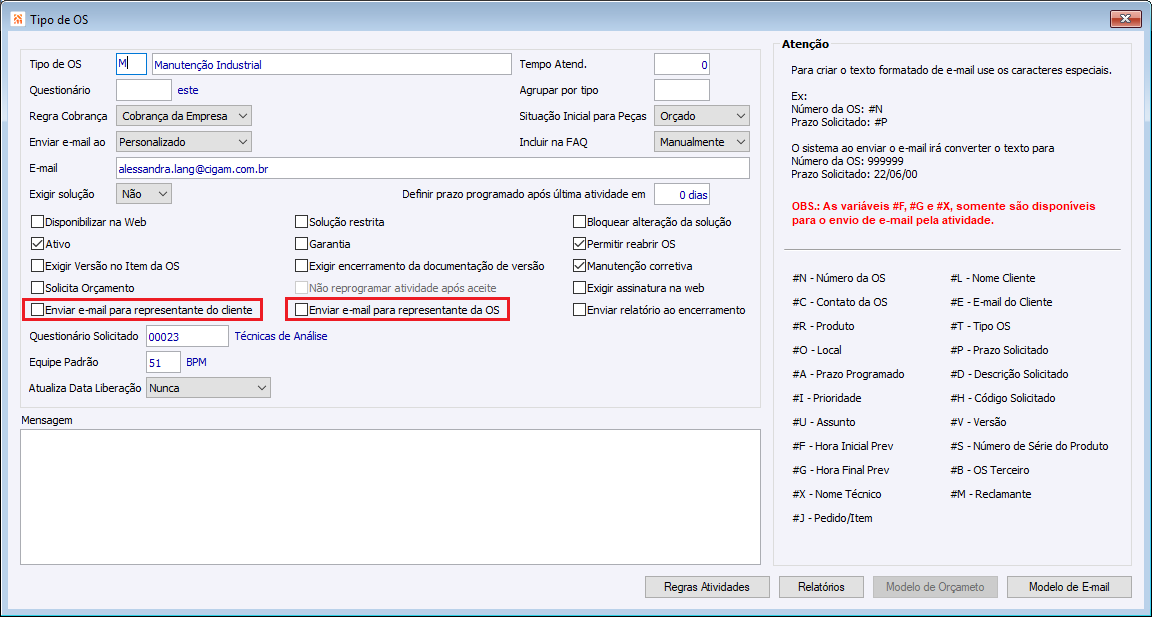
Task: Click #S - Número de Série do Produto
Action: 1029,446
